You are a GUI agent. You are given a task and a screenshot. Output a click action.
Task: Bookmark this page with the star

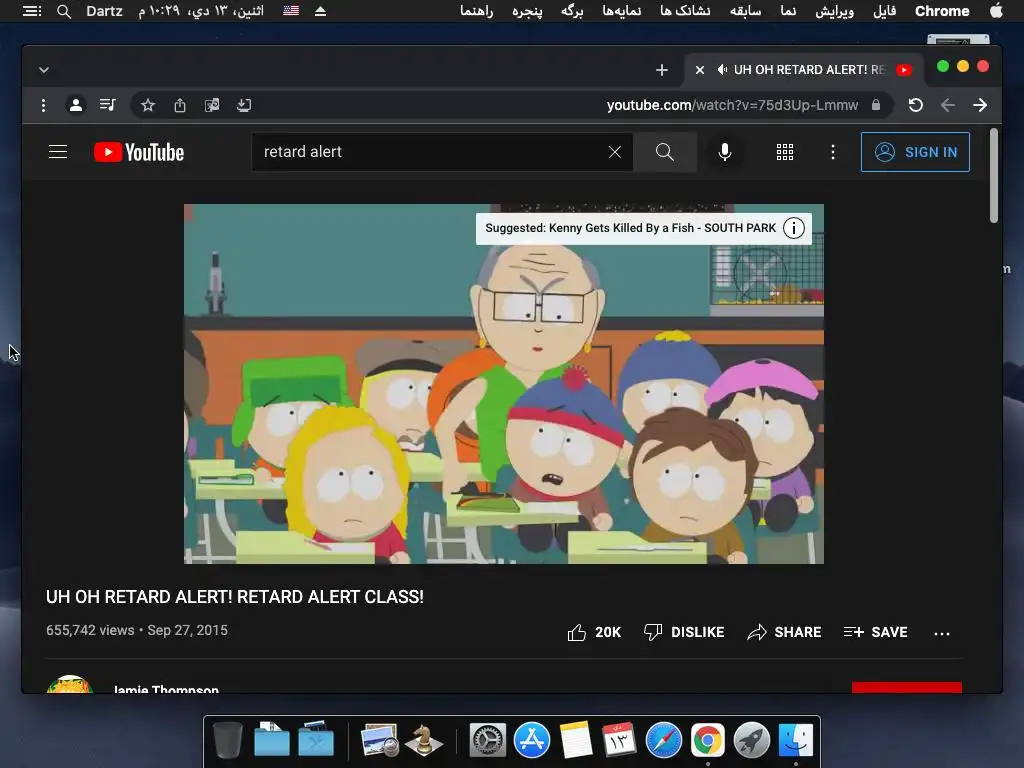tap(148, 105)
